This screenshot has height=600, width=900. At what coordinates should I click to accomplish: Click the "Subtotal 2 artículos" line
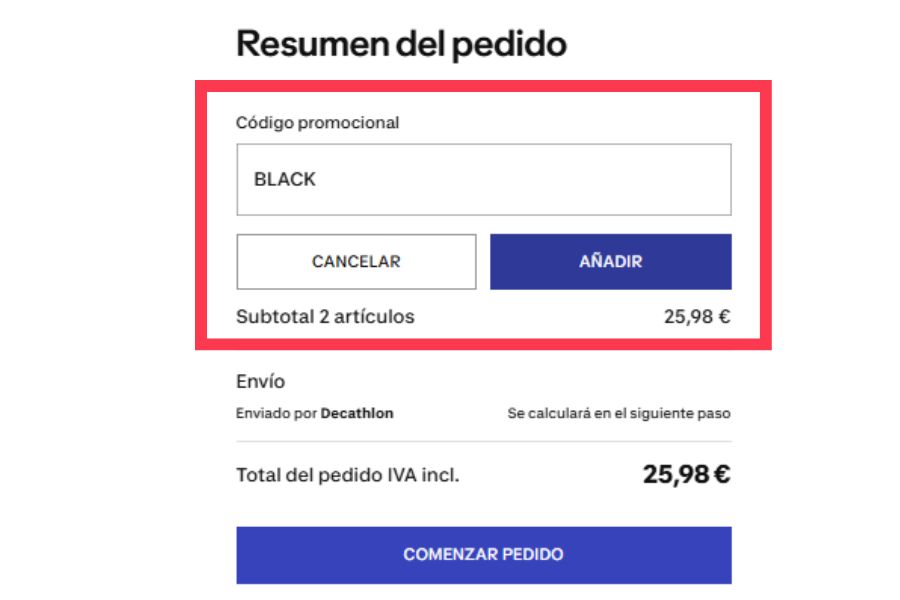(318, 318)
